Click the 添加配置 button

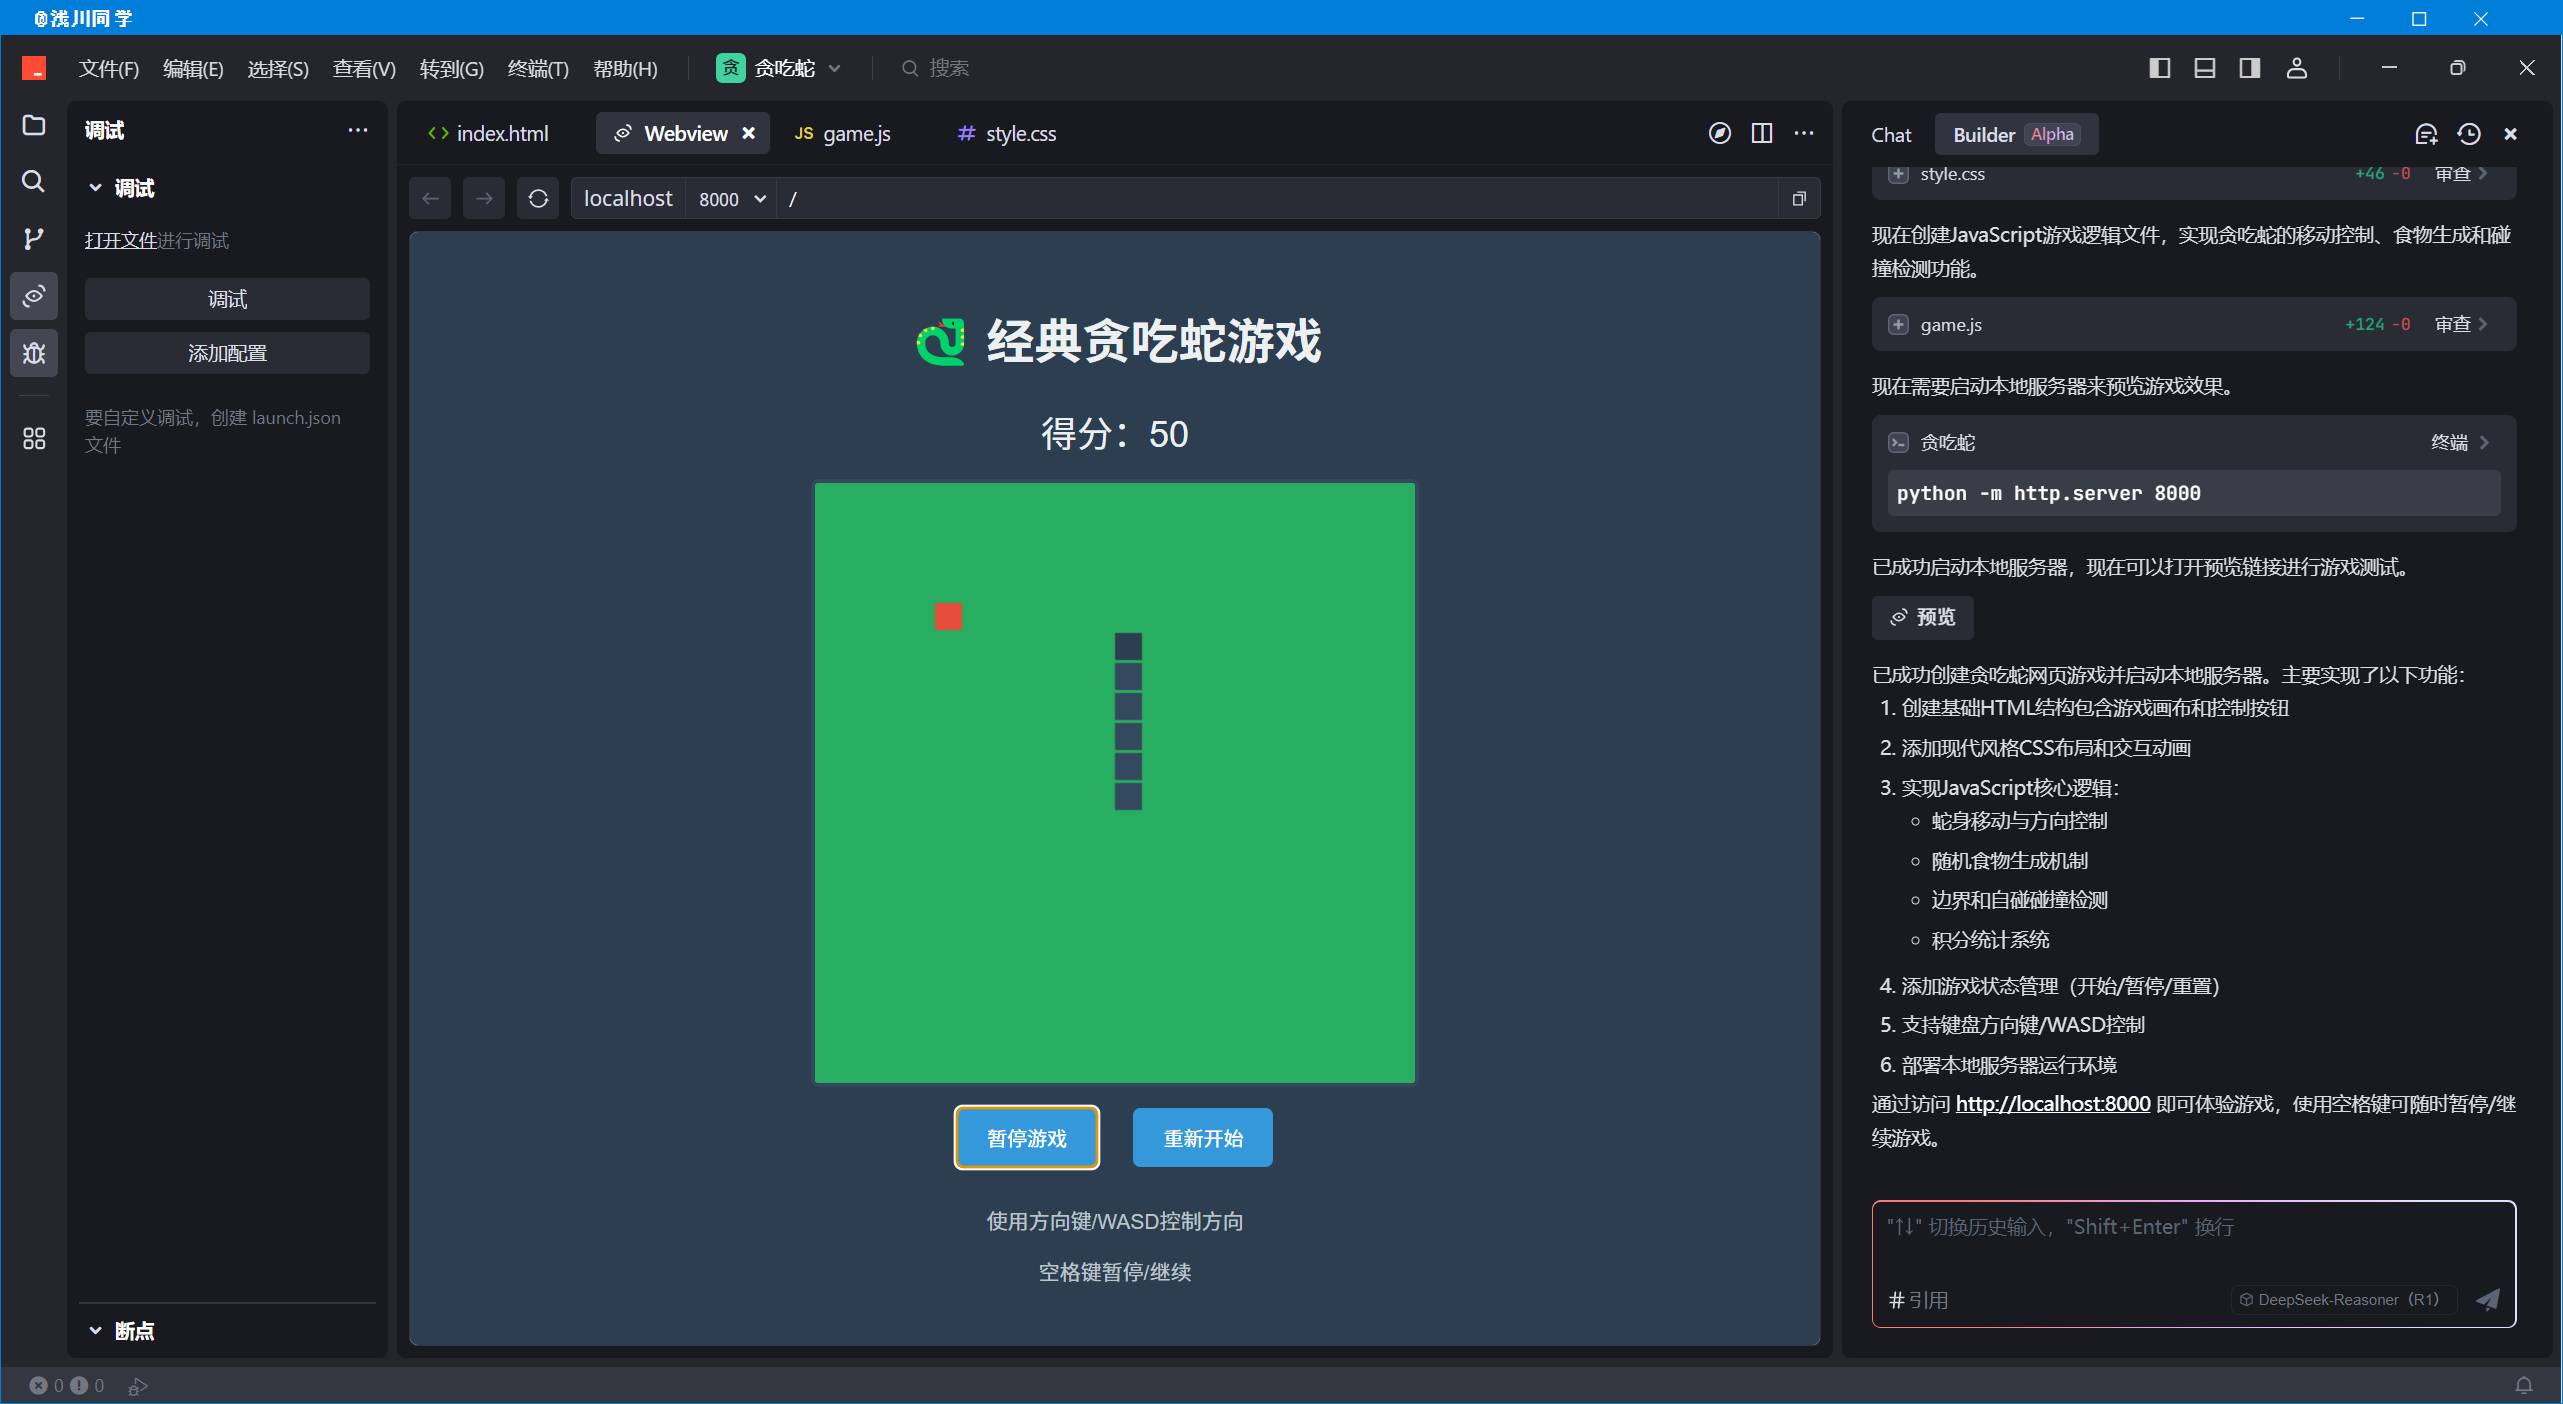pos(227,353)
